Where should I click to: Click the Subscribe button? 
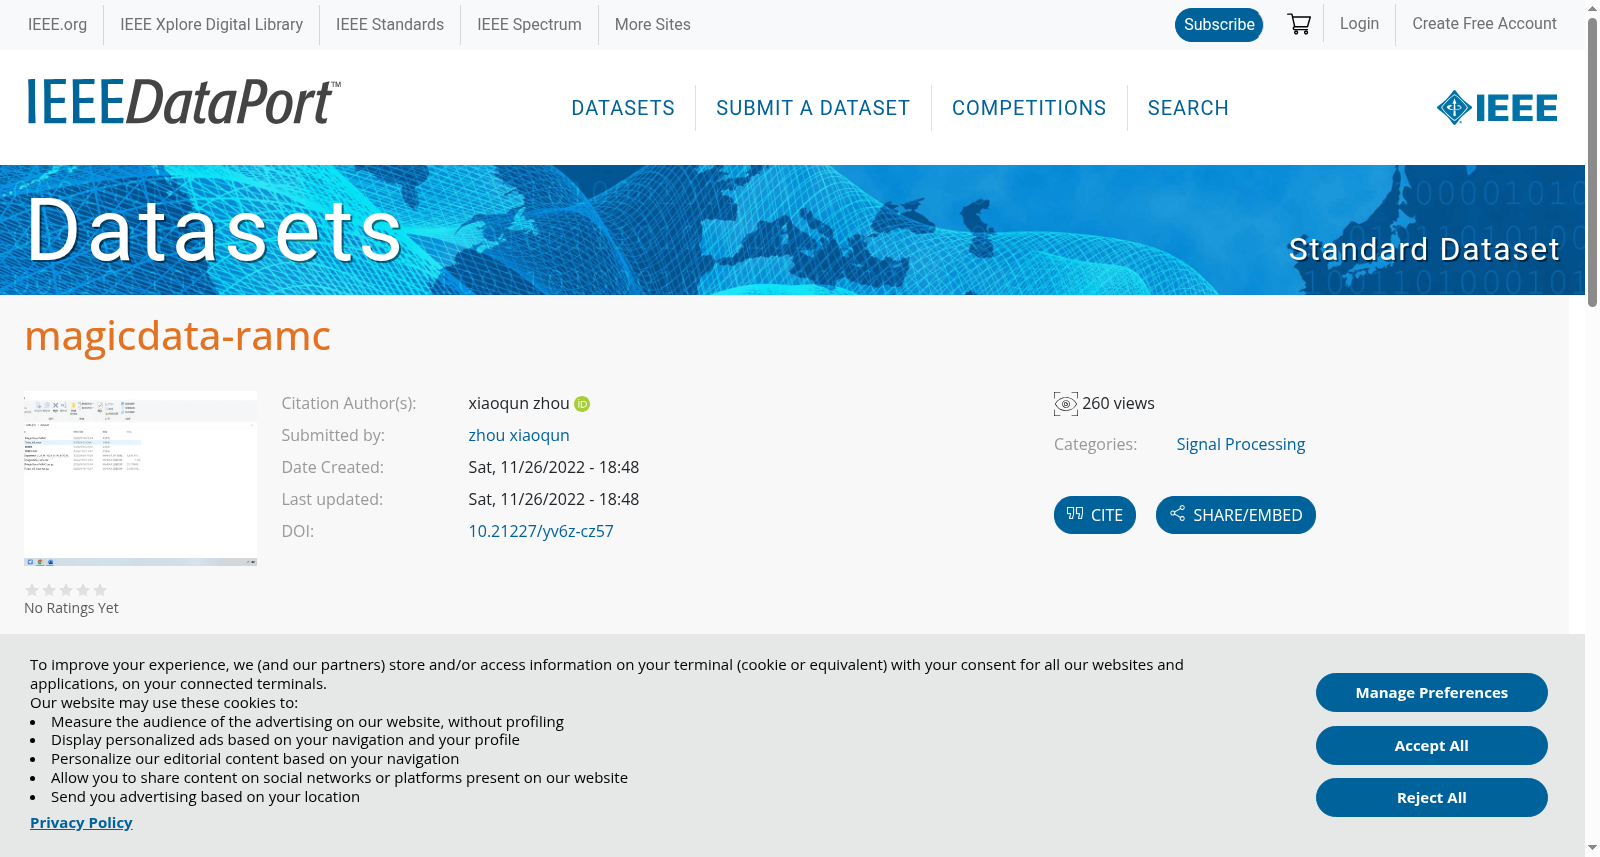click(x=1219, y=24)
